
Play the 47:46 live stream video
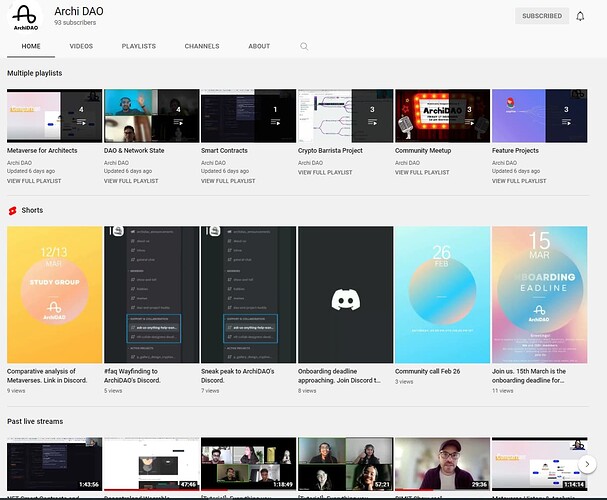[x=151, y=464]
